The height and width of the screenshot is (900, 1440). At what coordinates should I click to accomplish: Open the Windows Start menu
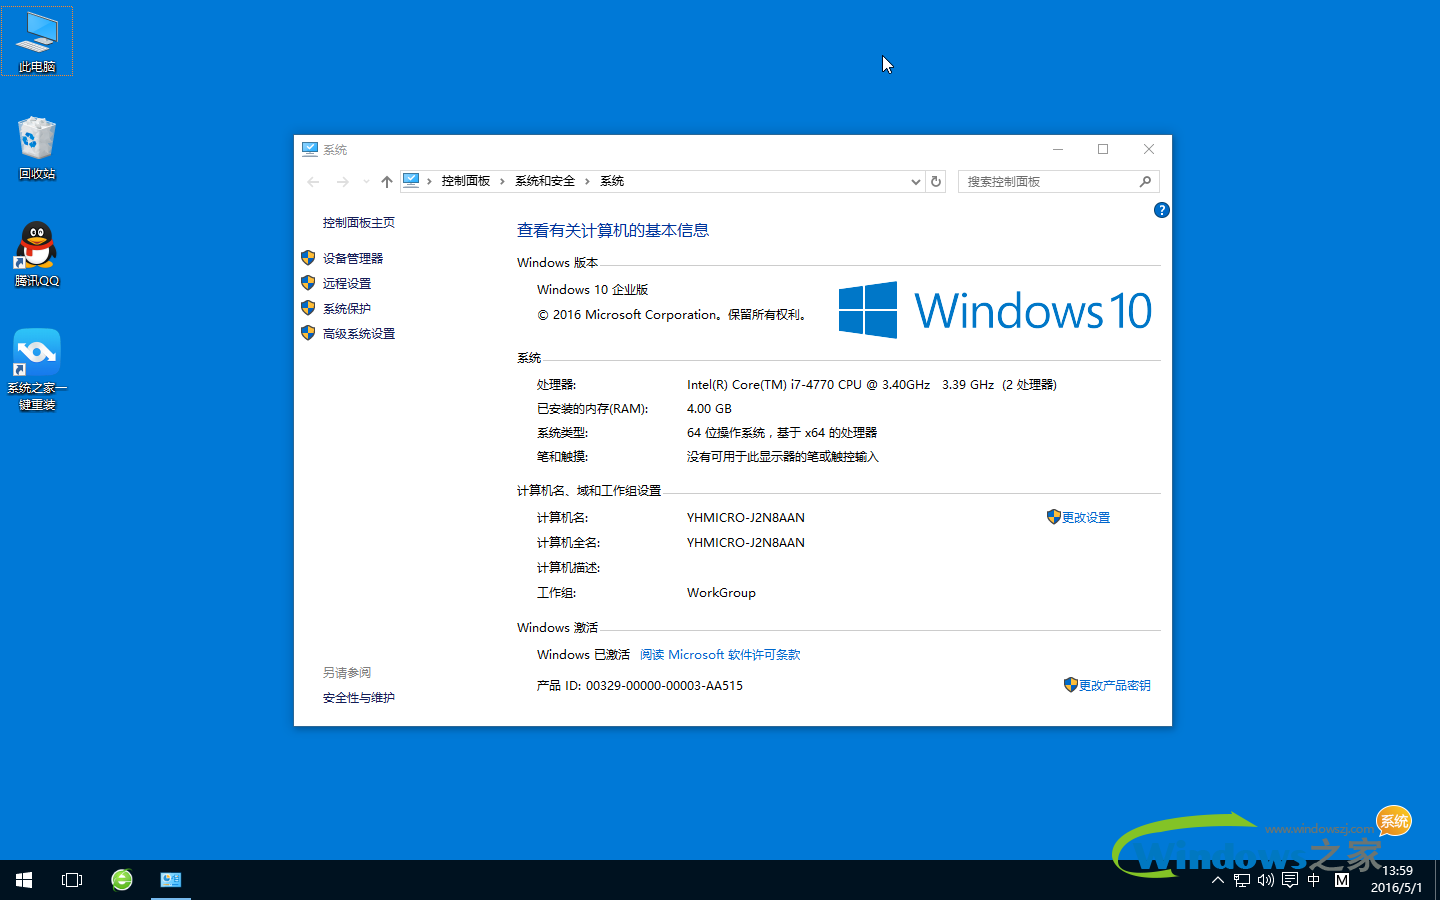(x=24, y=880)
